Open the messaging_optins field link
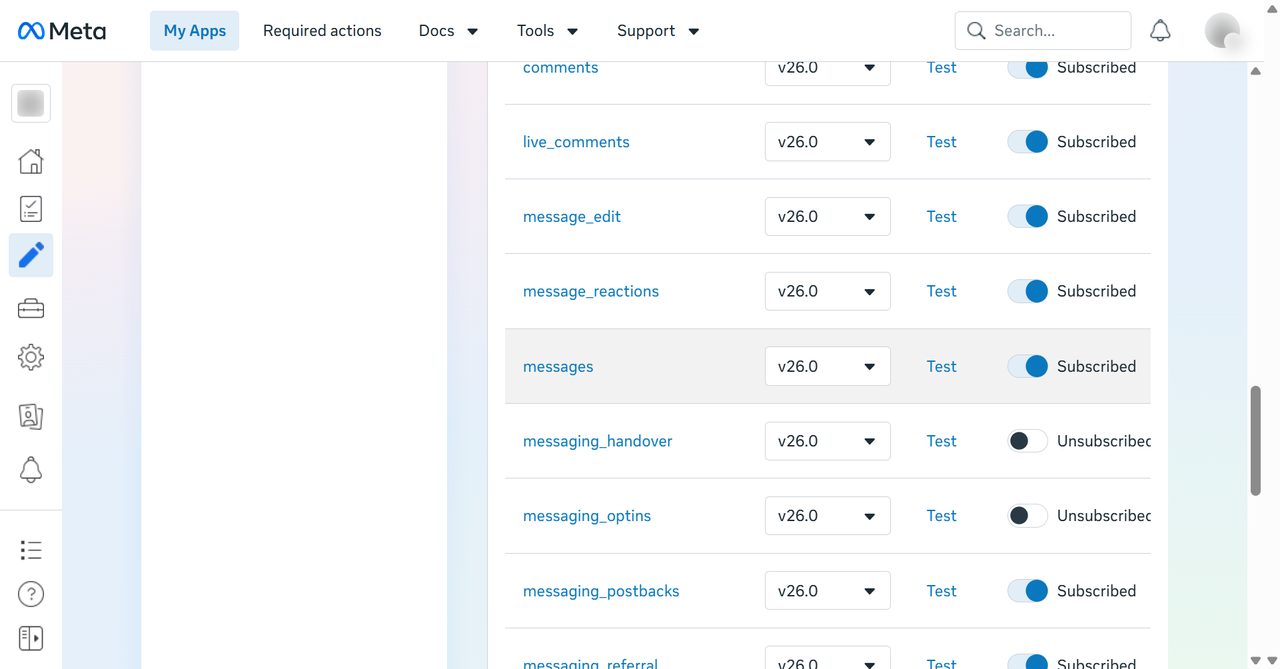Screen dimensions: 1280x669 [587, 516]
